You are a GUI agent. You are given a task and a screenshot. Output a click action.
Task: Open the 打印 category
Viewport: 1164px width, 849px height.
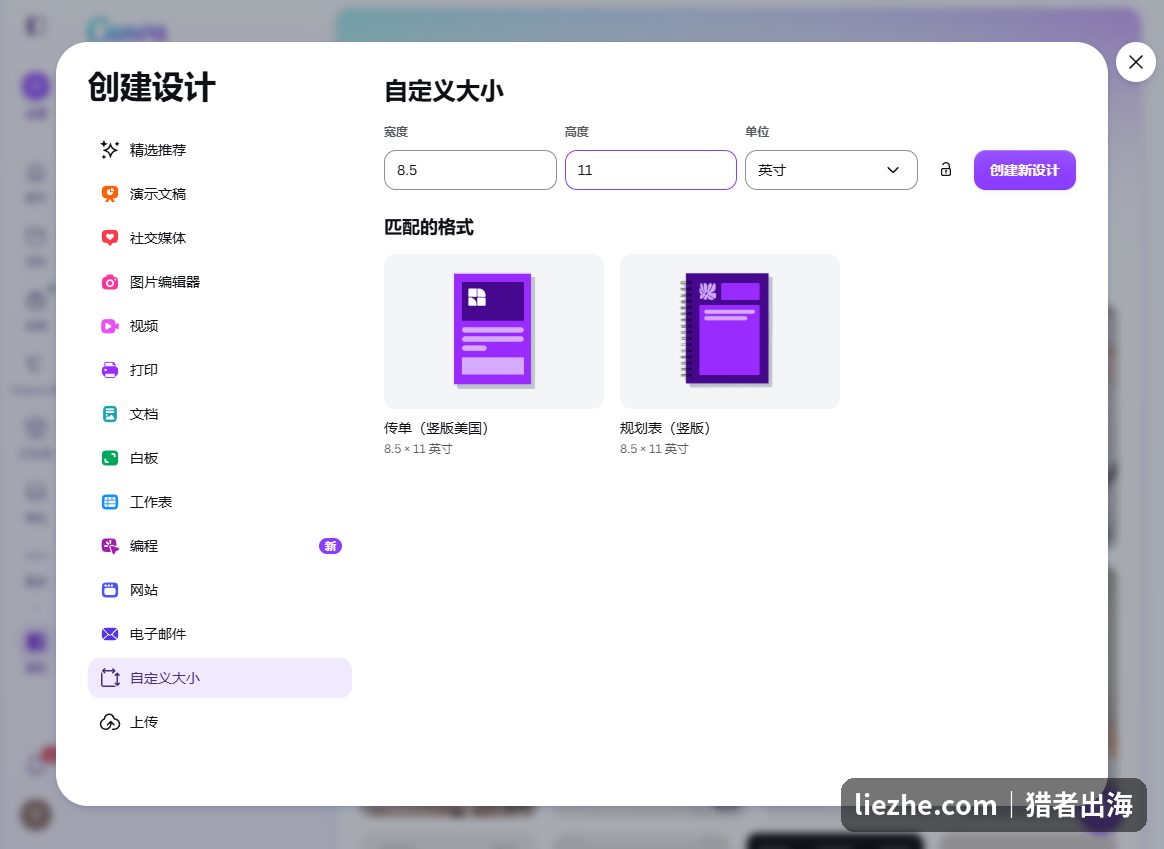[220, 370]
